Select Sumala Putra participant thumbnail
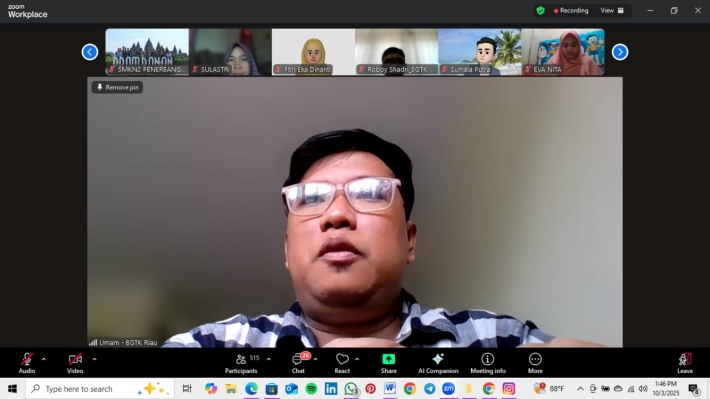The image size is (710, 399). coord(480,52)
